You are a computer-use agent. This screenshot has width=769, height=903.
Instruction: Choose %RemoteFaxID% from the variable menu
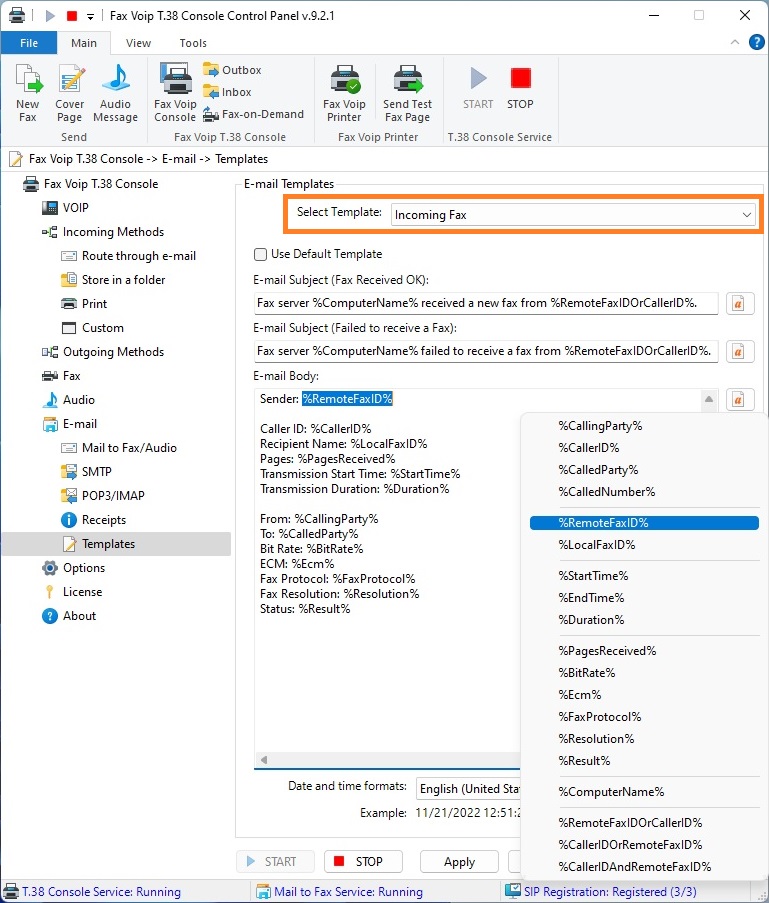pos(644,523)
